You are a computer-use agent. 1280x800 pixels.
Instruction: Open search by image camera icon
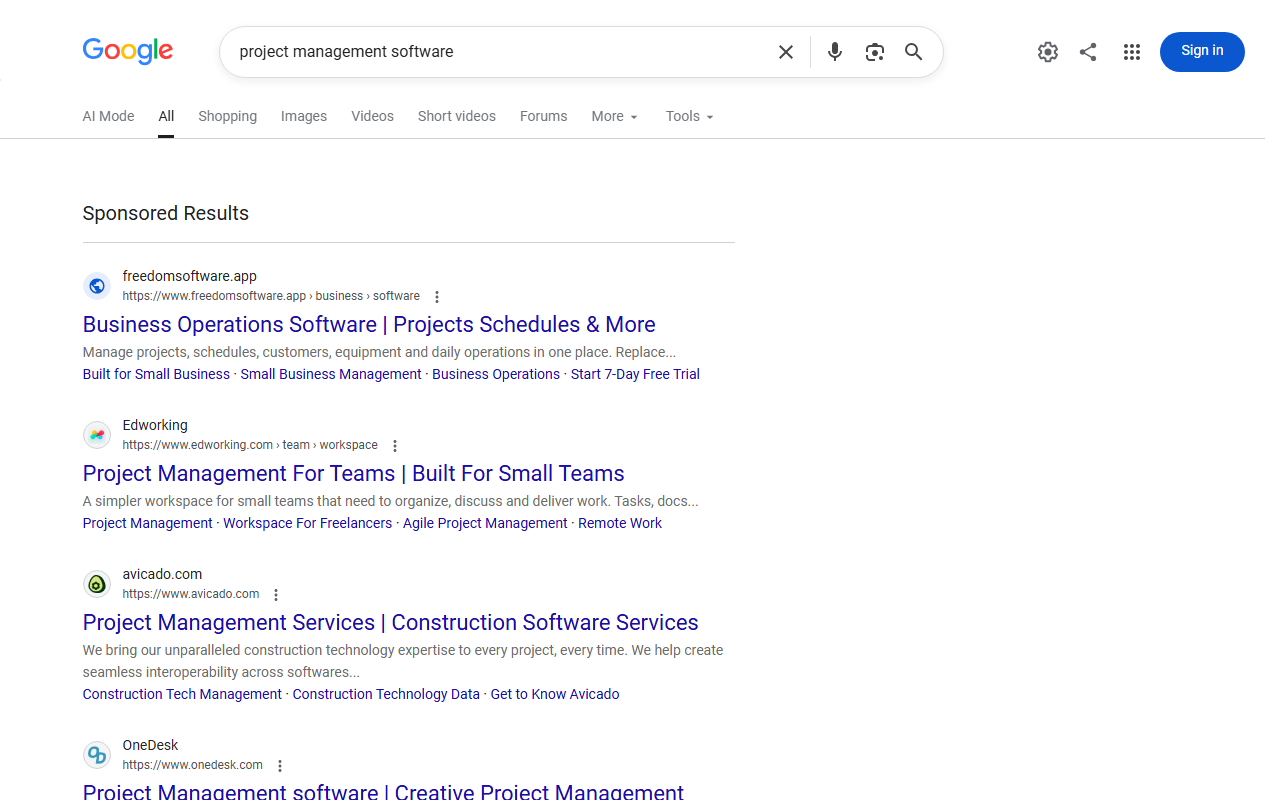[875, 52]
